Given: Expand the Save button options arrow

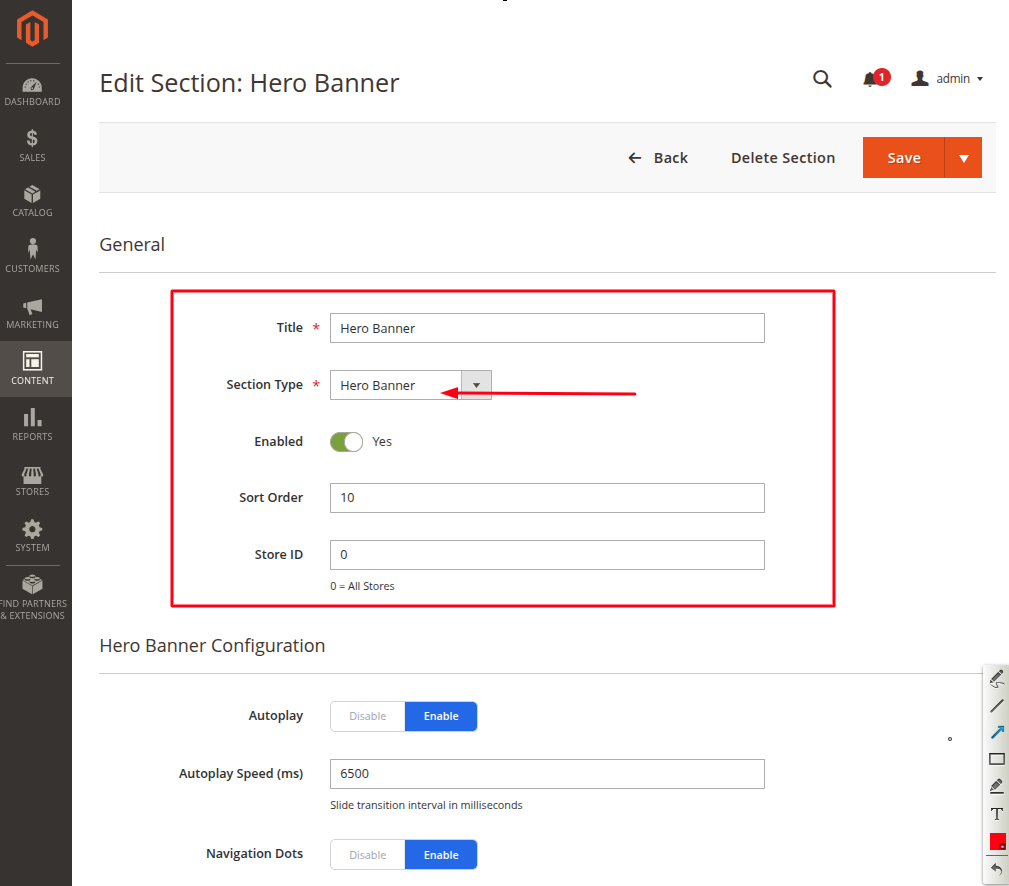Looking at the screenshot, I should point(963,158).
